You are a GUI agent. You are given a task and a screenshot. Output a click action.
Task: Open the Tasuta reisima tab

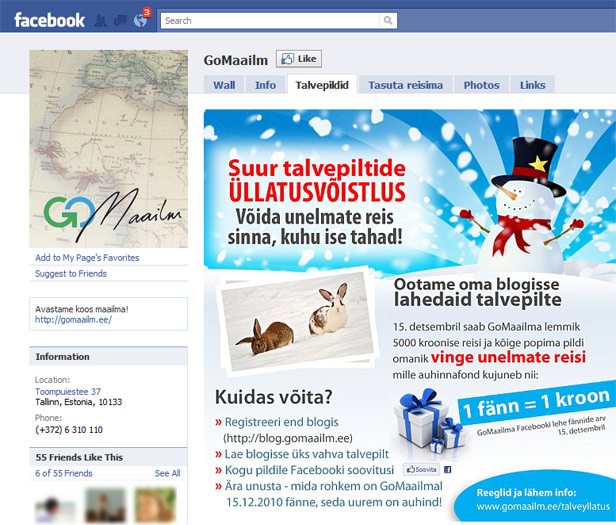coord(405,85)
